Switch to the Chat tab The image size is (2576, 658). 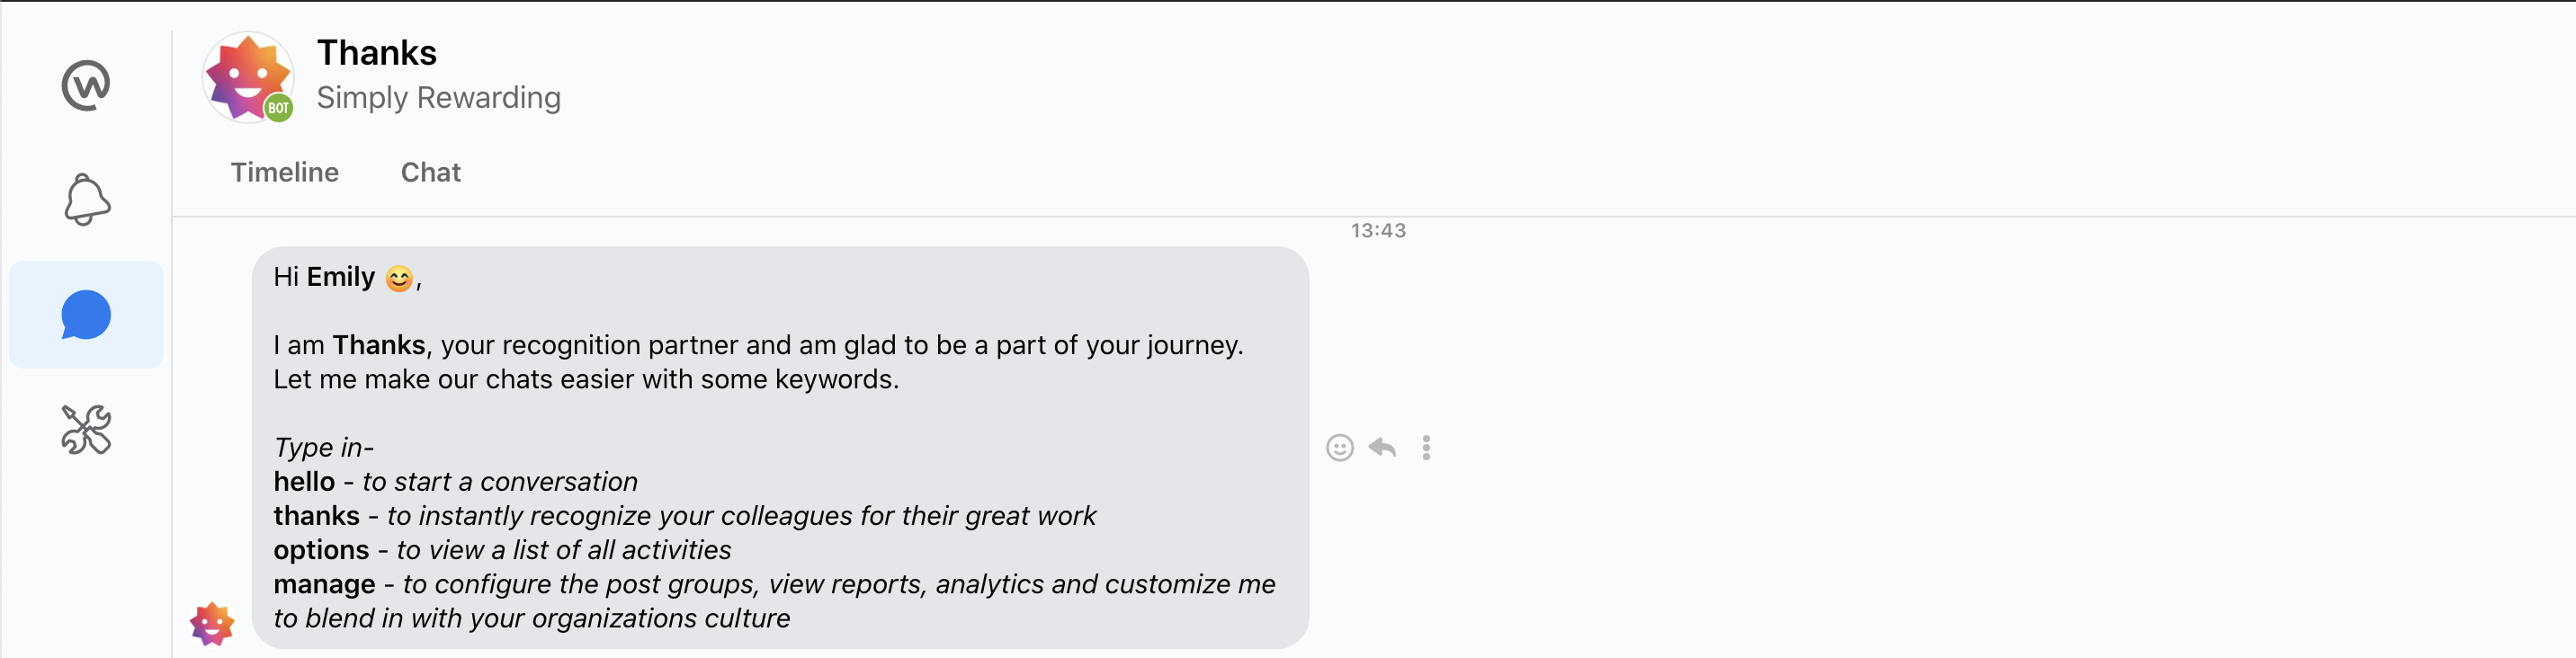click(x=431, y=172)
